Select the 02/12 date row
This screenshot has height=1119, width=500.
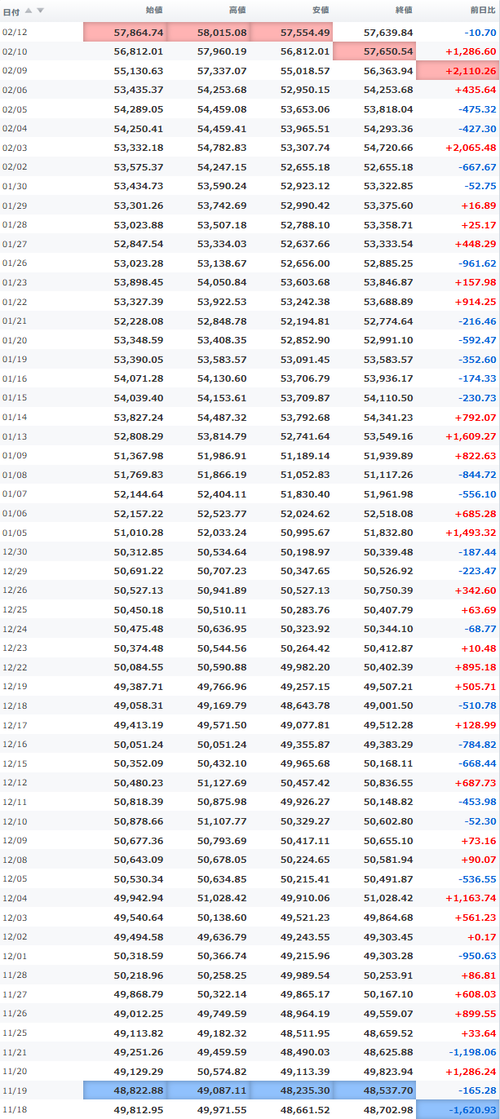coord(250,32)
